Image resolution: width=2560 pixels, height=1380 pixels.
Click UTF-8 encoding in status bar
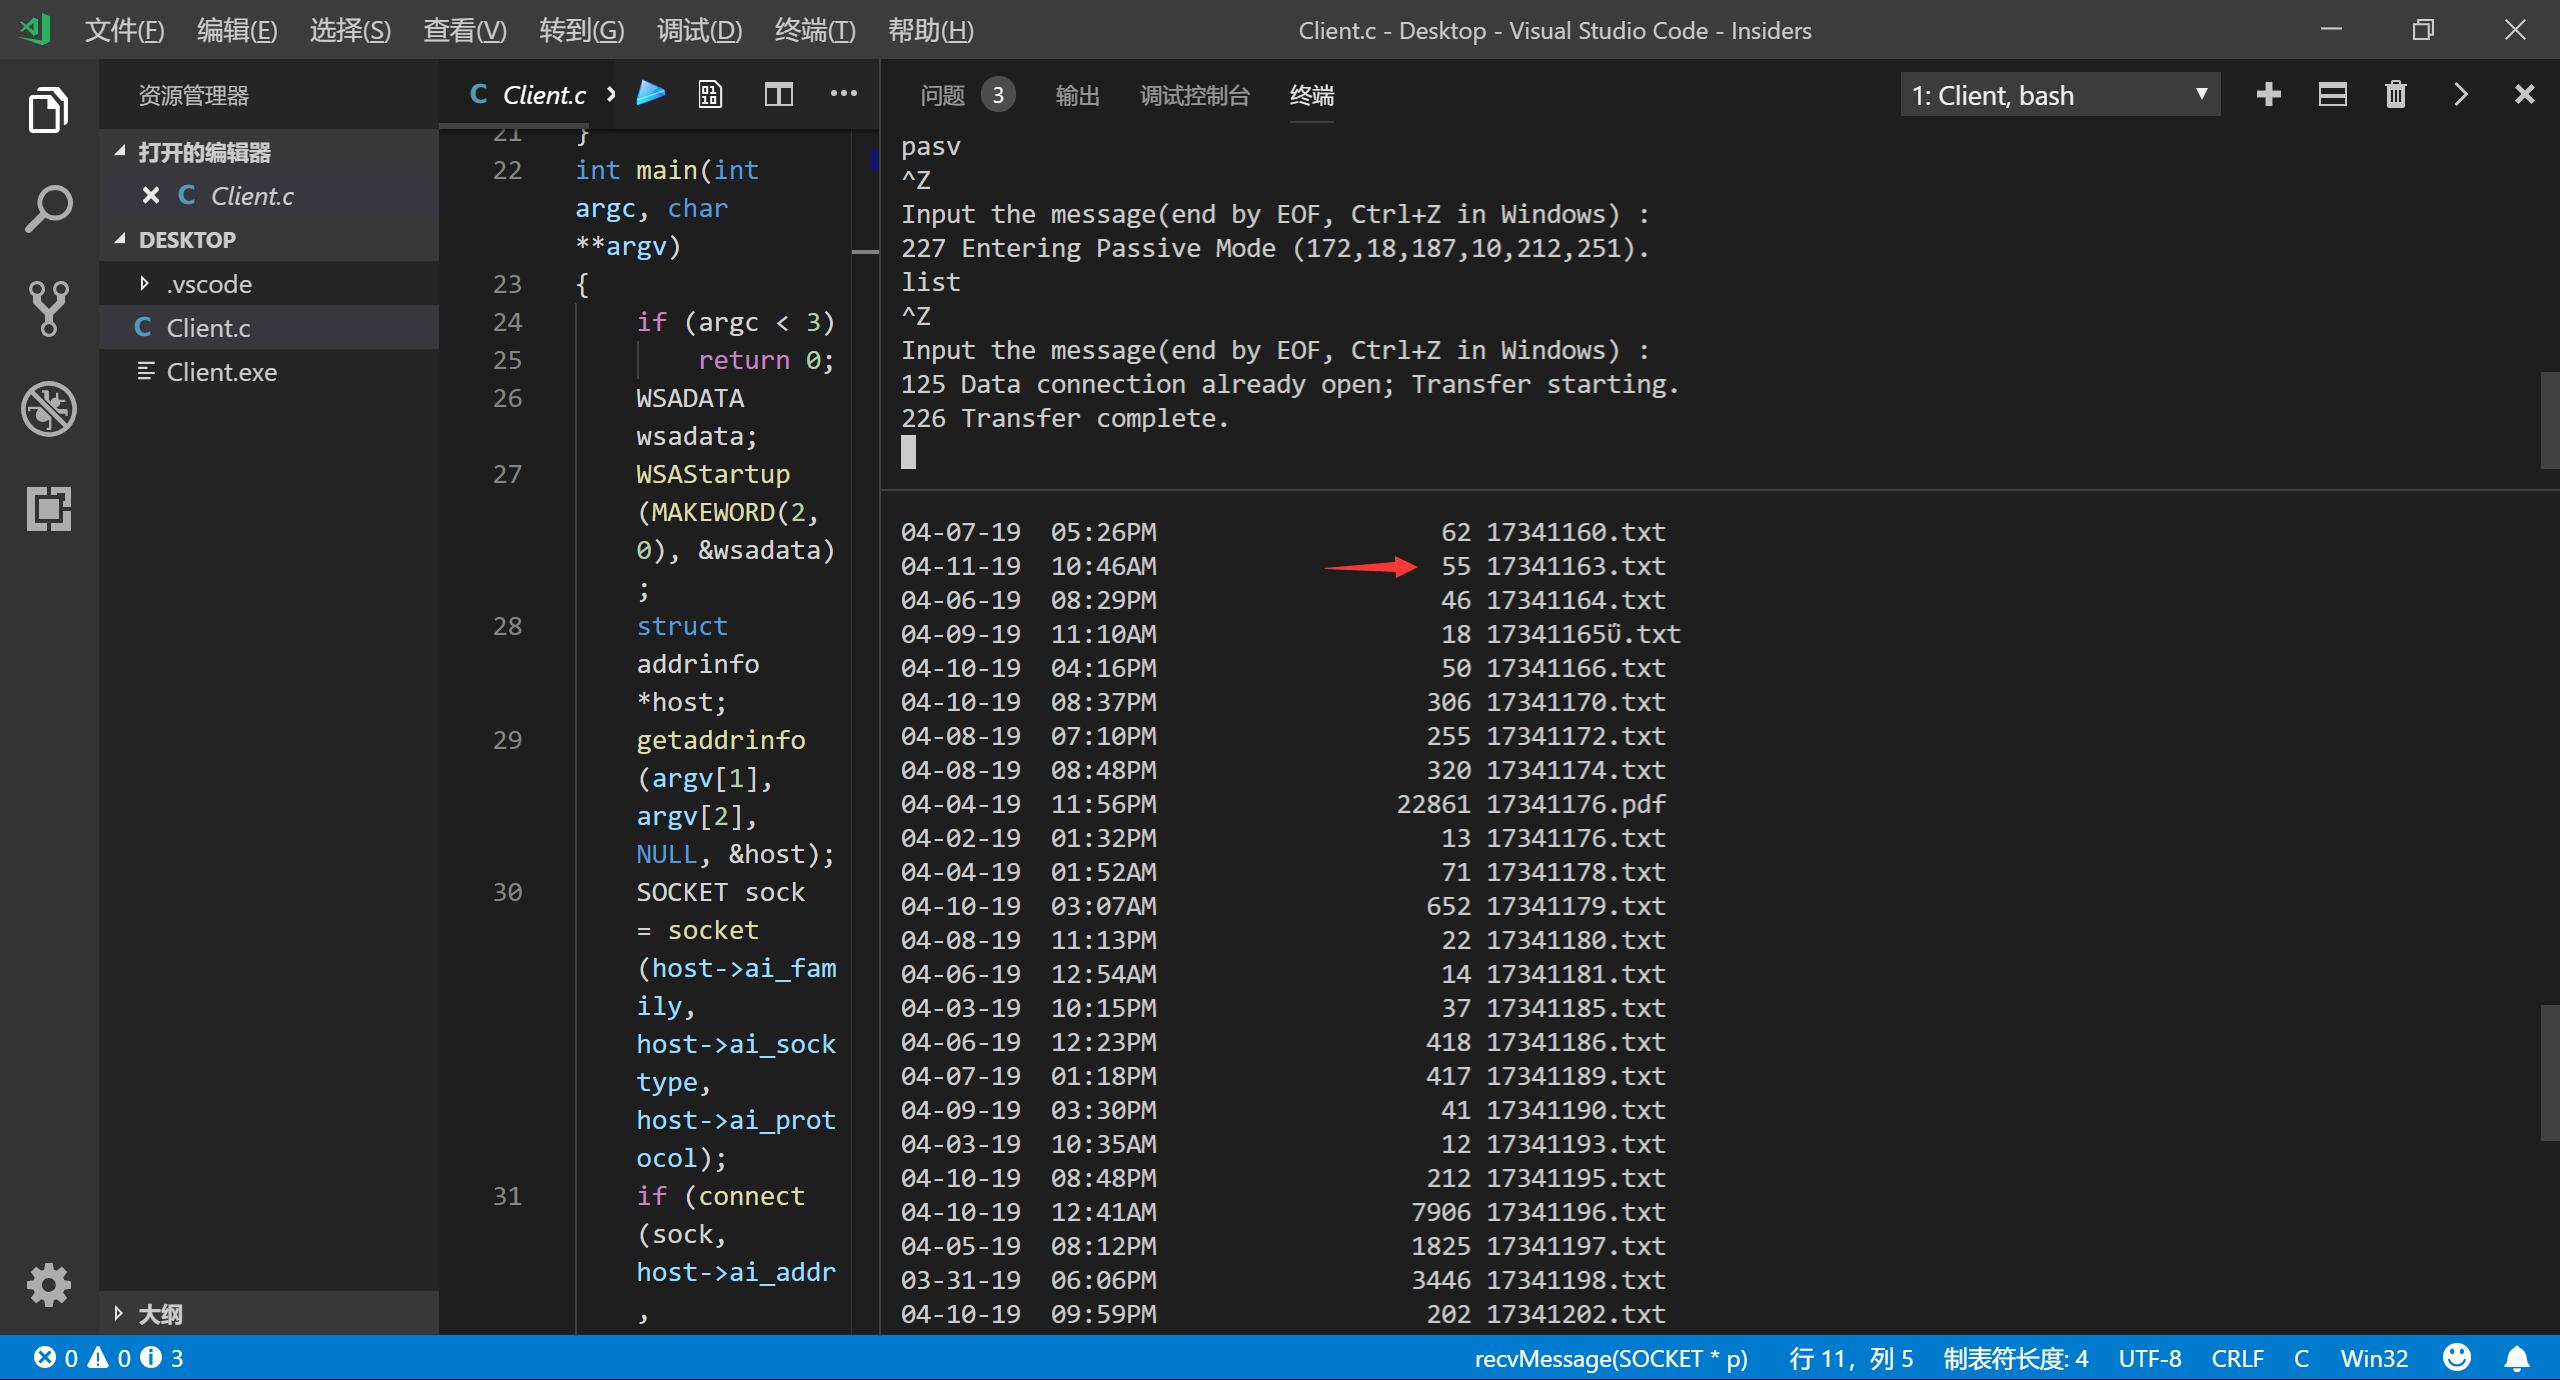pos(2149,1358)
